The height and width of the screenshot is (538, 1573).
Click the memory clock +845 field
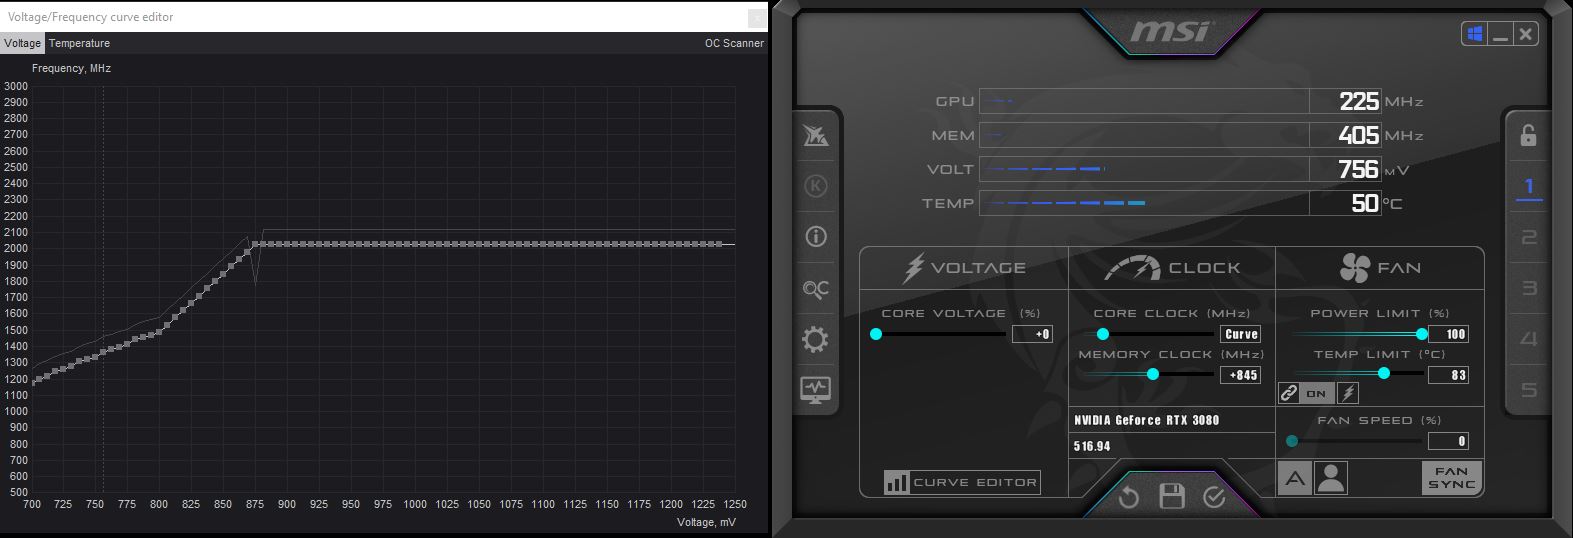coord(1240,375)
